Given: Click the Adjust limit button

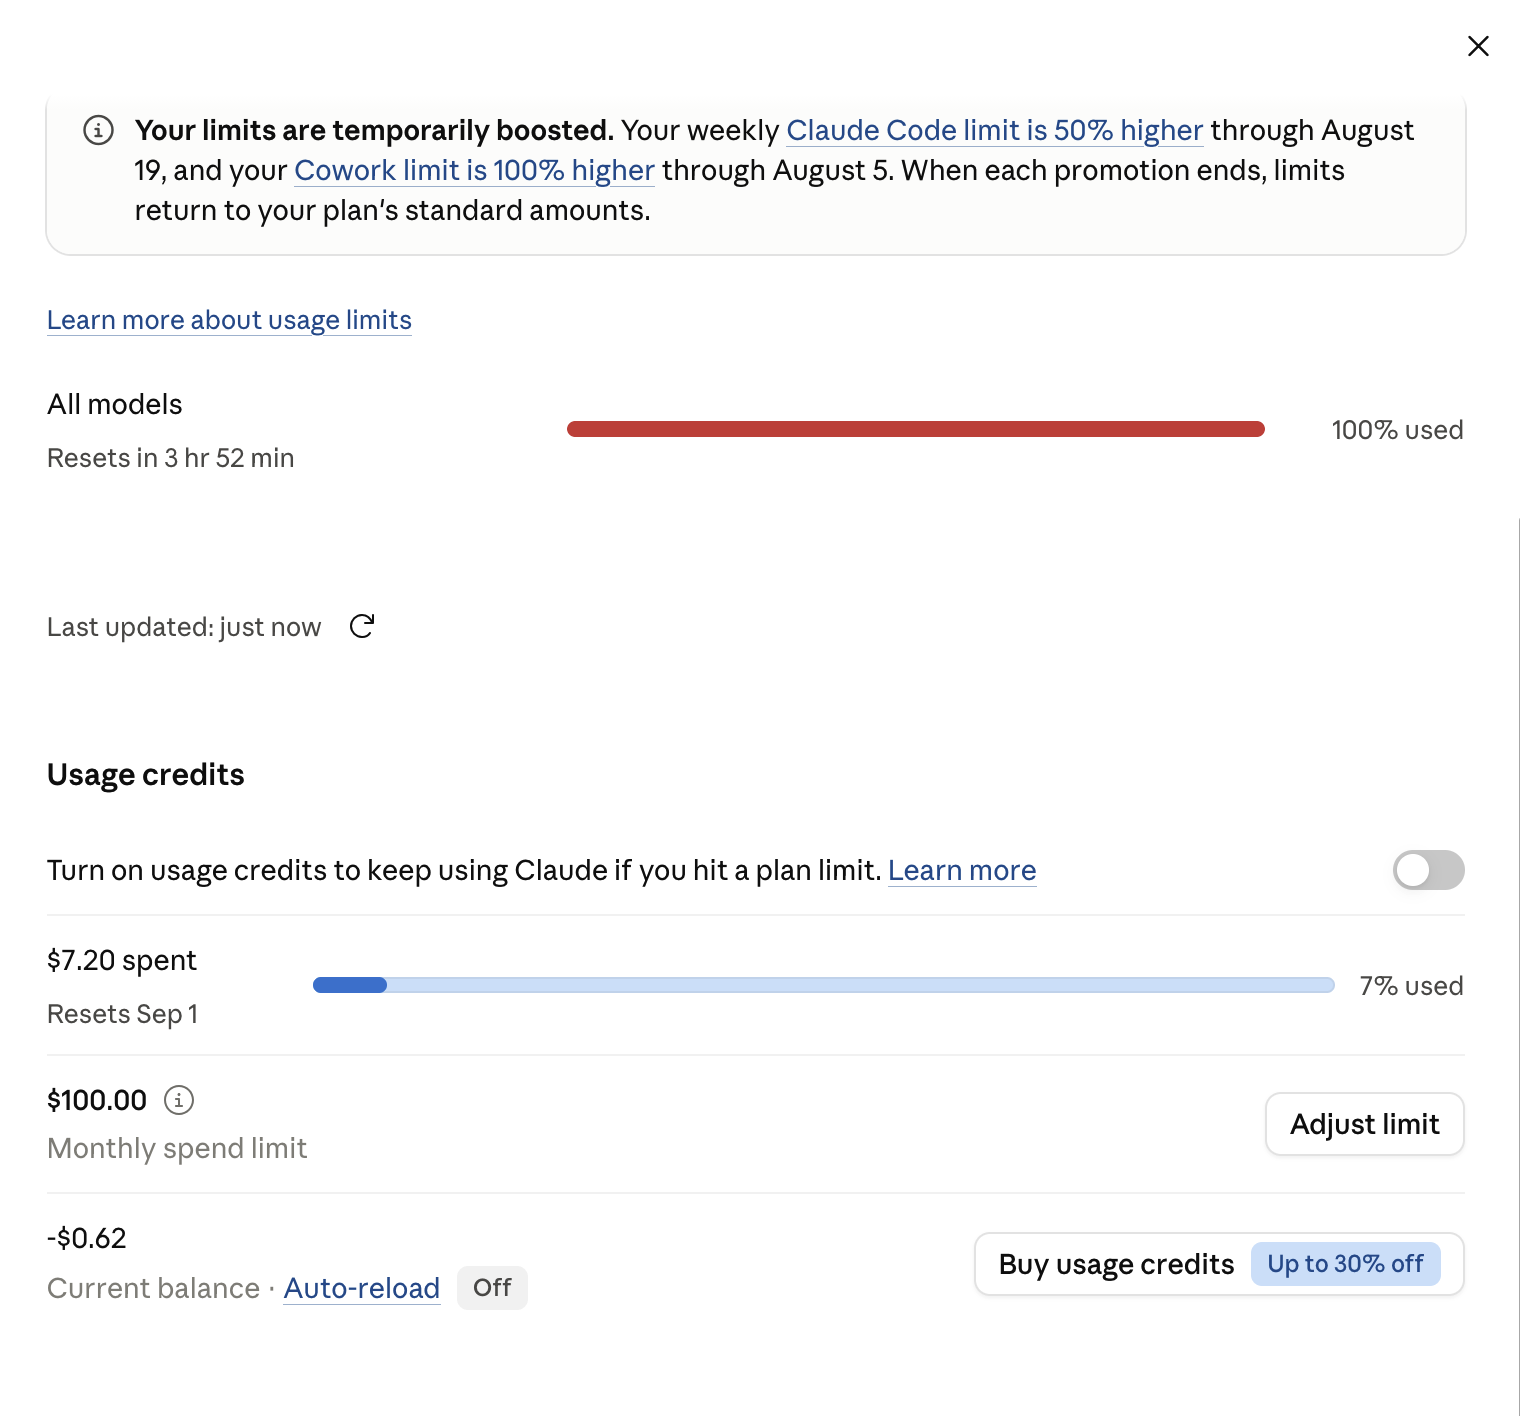Looking at the screenshot, I should (x=1364, y=1124).
